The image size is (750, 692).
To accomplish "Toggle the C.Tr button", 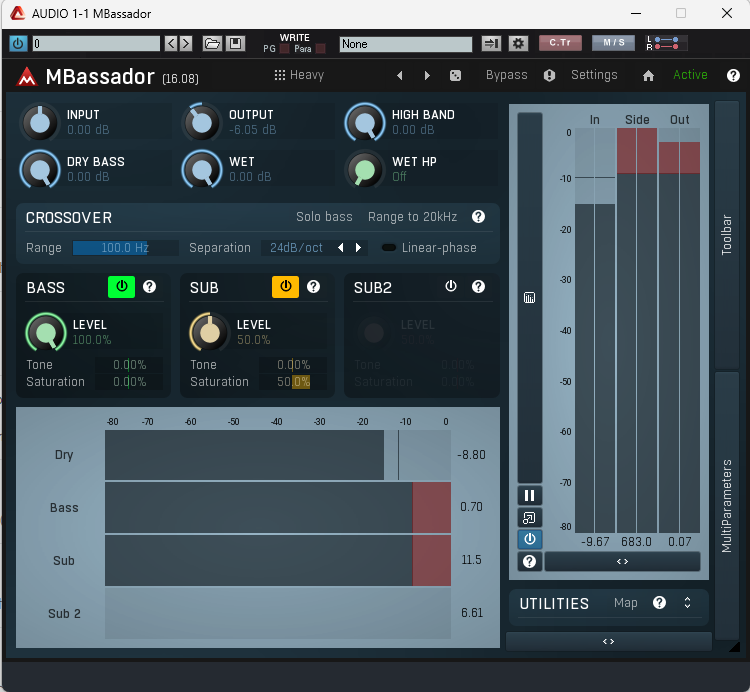I will [560, 43].
